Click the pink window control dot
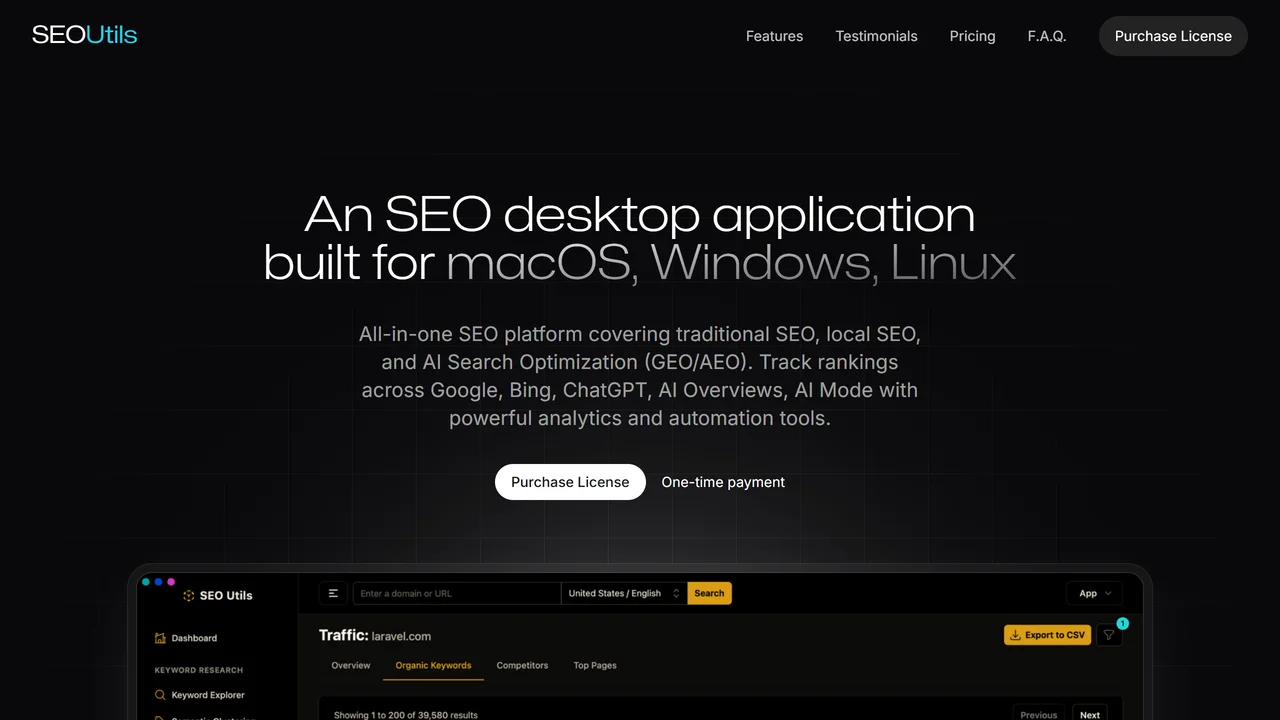1280x720 pixels. tap(171, 581)
